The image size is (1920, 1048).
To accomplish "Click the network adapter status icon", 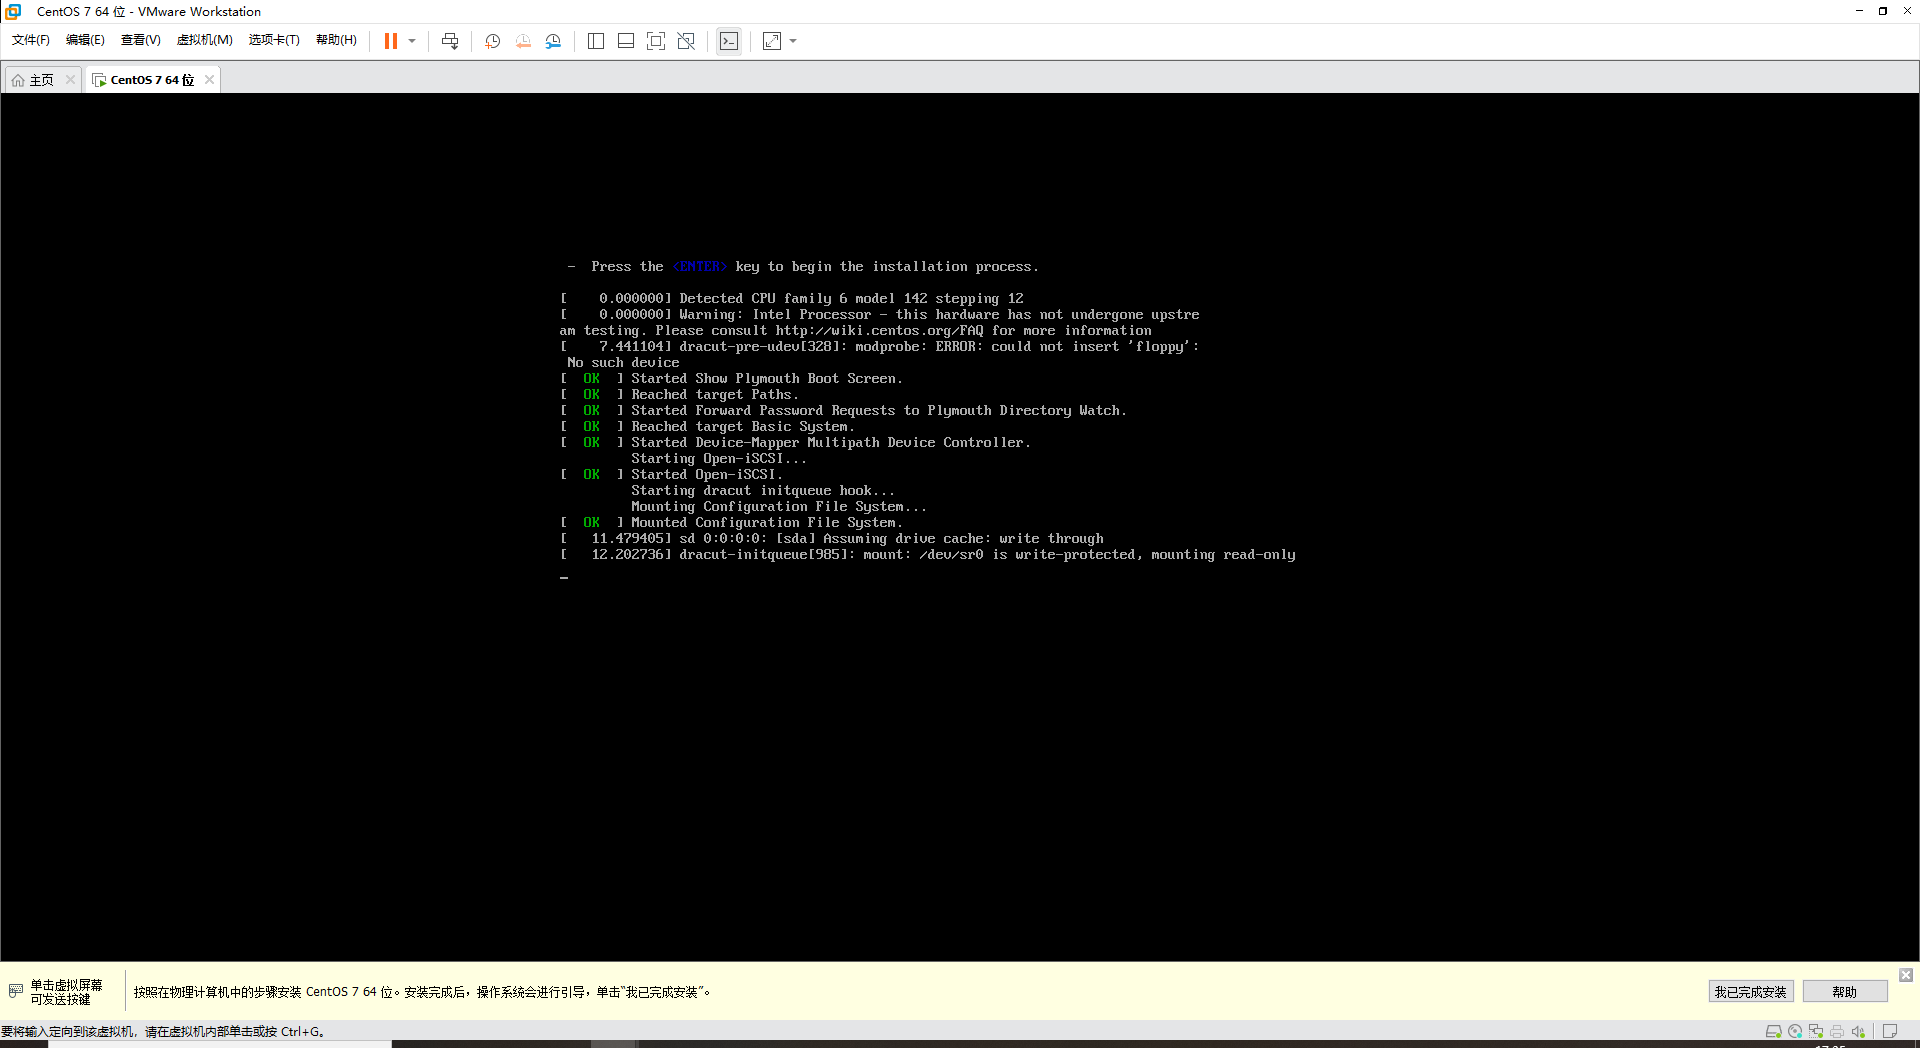I will pos(1816,1032).
